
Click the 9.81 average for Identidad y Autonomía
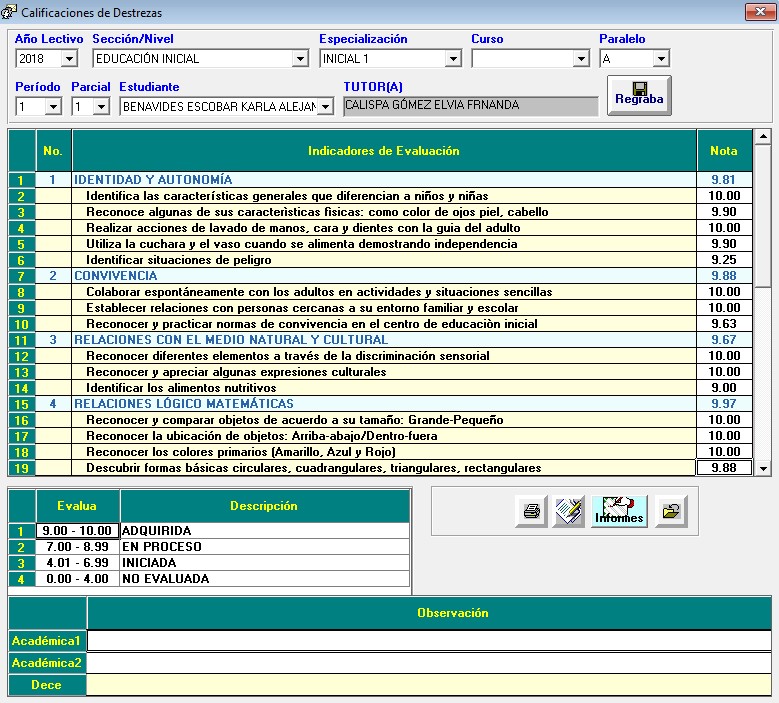724,180
